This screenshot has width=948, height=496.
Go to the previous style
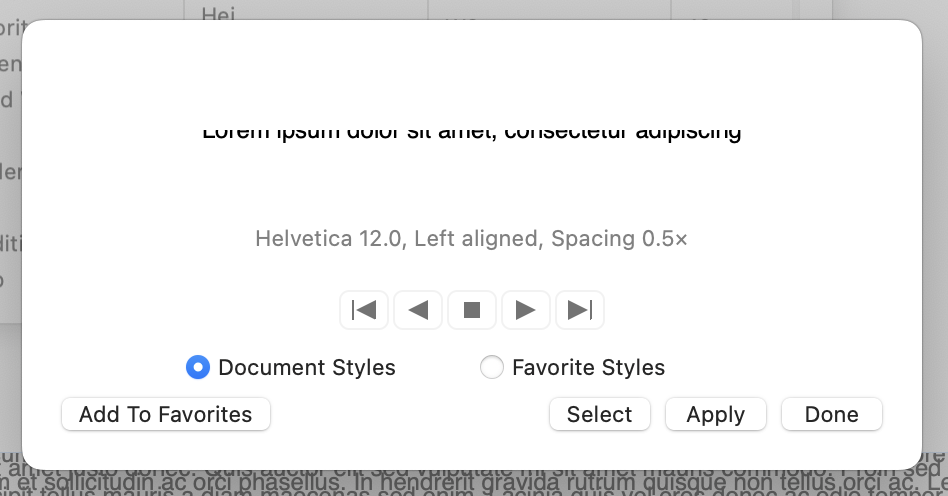click(418, 310)
